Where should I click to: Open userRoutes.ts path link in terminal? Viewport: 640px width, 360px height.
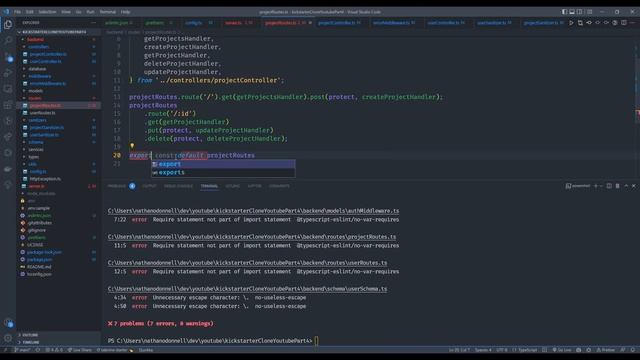point(247,263)
